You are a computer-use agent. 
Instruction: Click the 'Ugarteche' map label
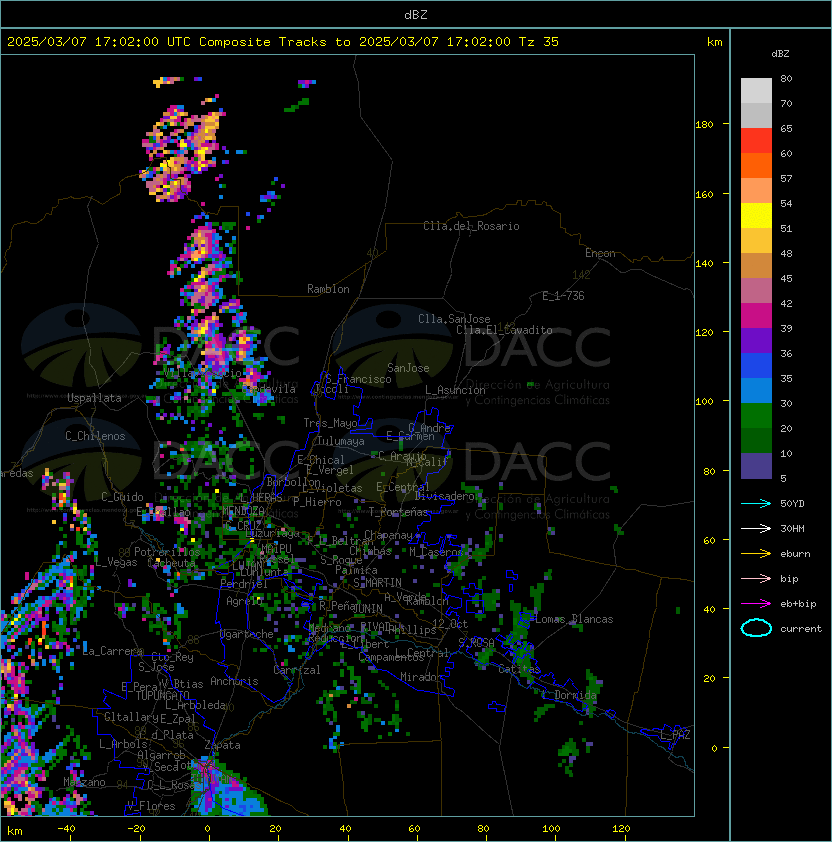[247, 634]
